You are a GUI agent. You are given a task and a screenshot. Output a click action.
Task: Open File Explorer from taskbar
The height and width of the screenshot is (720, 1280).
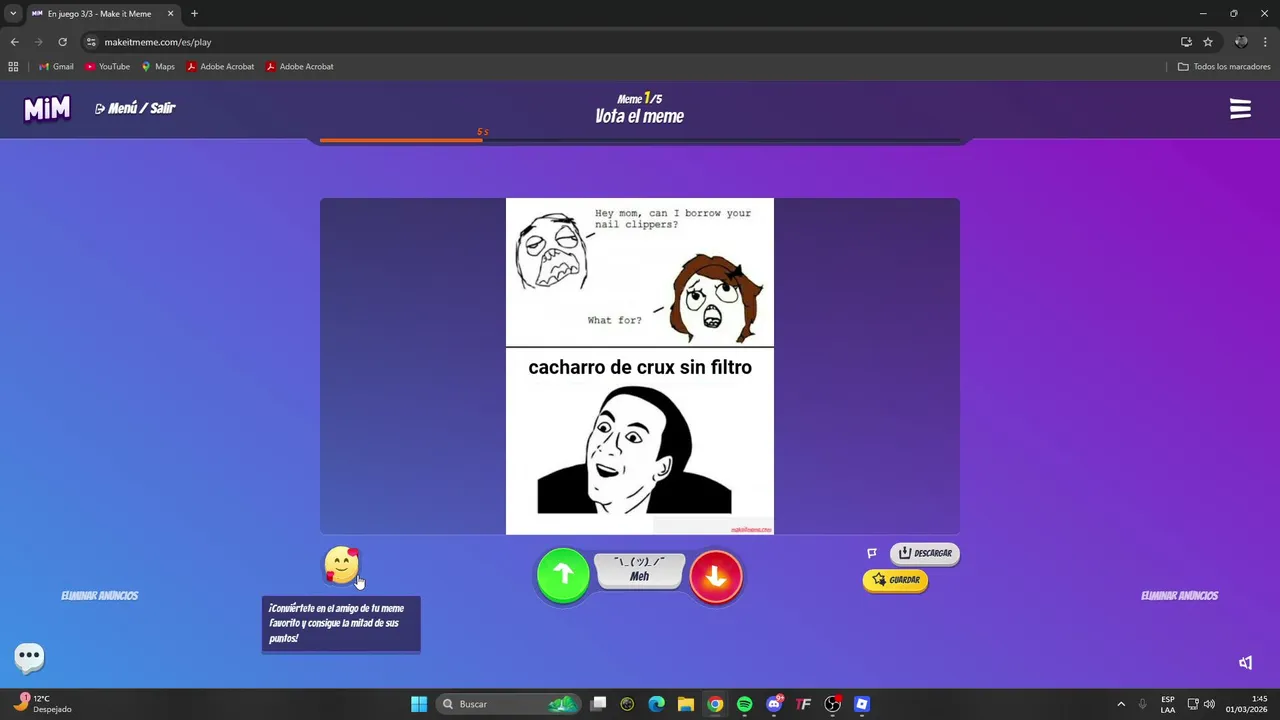[x=686, y=704]
